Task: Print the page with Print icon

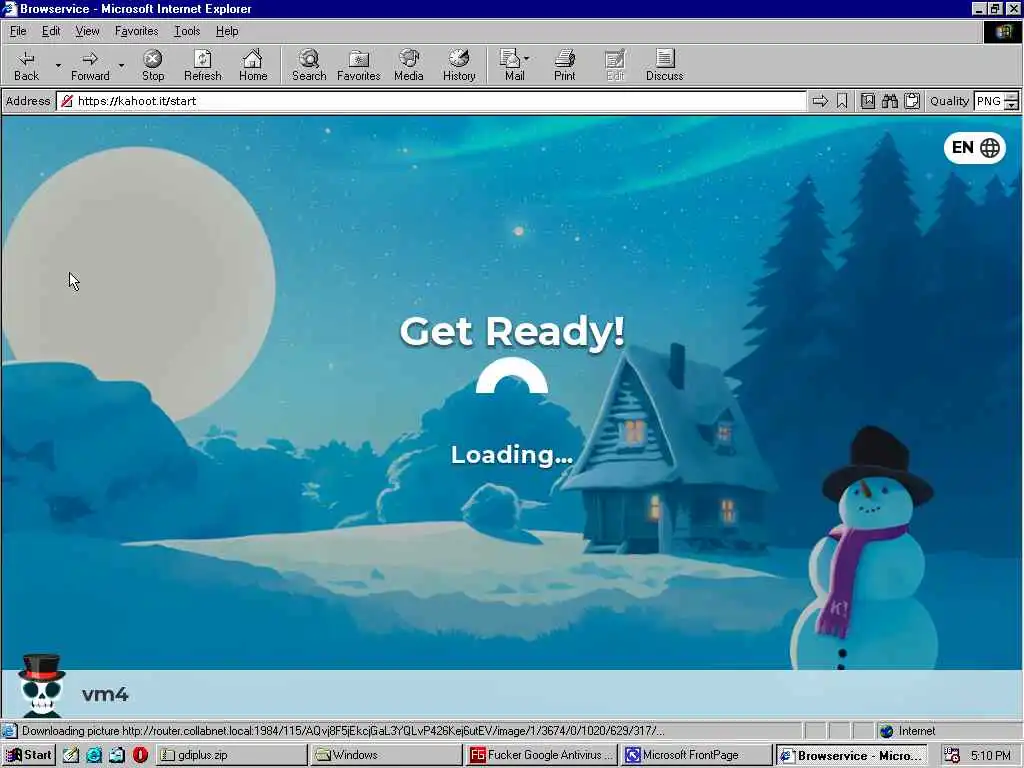Action: tap(565, 65)
